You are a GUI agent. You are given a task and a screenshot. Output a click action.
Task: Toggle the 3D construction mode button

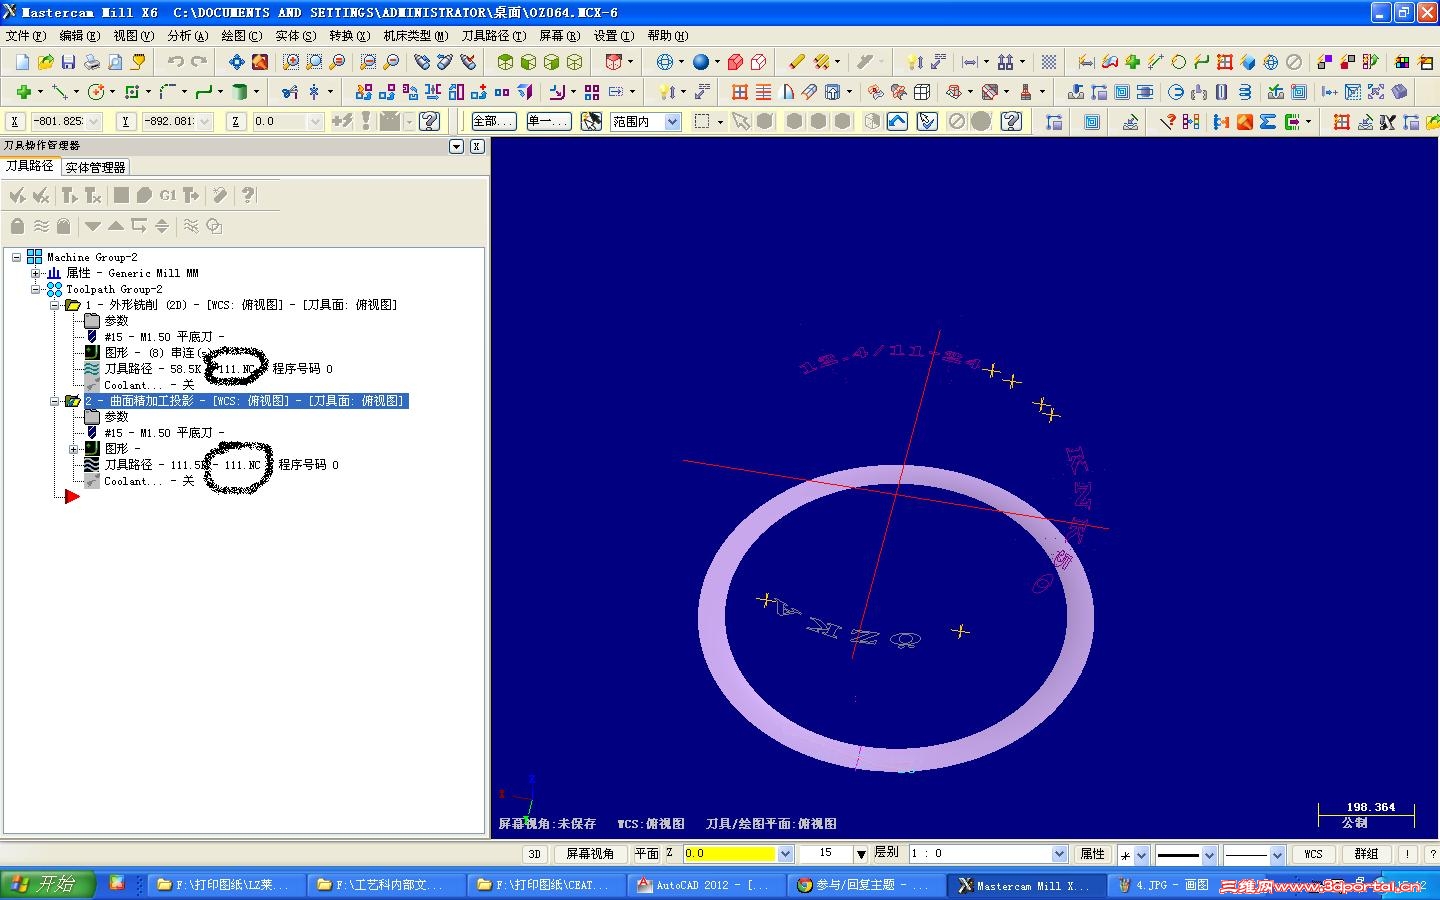[535, 854]
